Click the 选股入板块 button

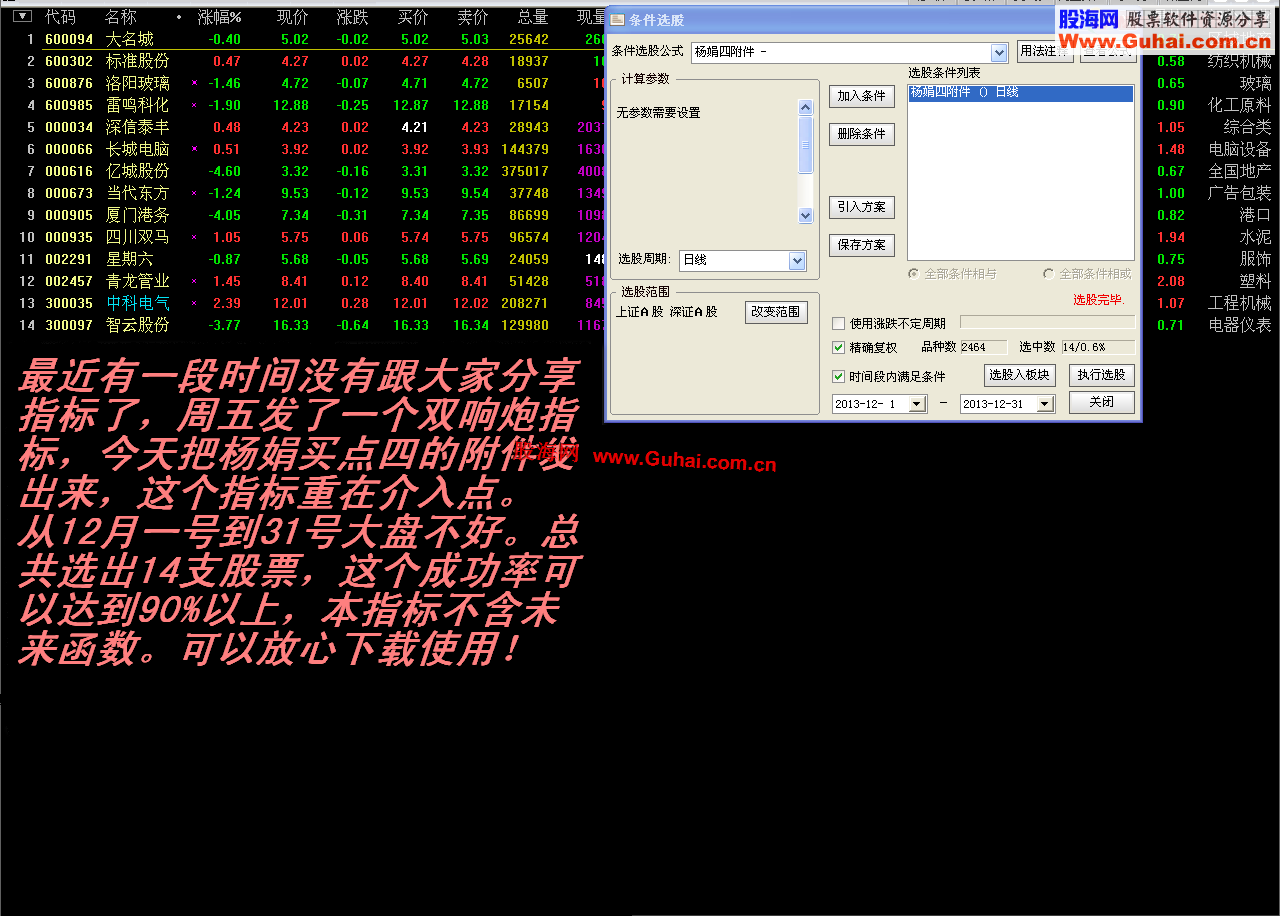pyautogui.click(x=1019, y=375)
